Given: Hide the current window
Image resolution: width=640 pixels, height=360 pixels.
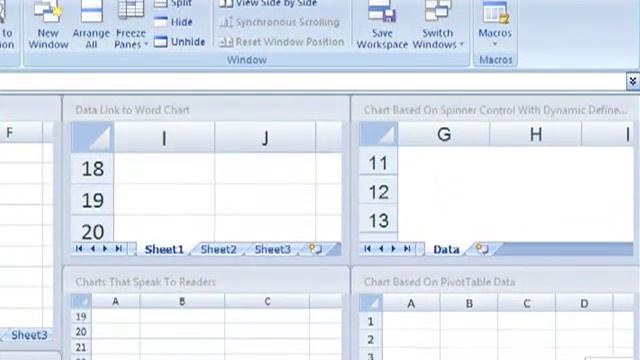Looking at the screenshot, I should (x=173, y=22).
